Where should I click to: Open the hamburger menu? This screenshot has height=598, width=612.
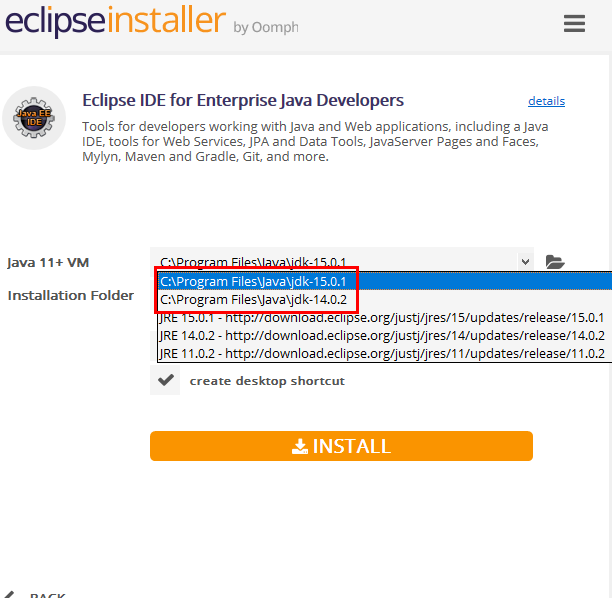[x=574, y=23]
